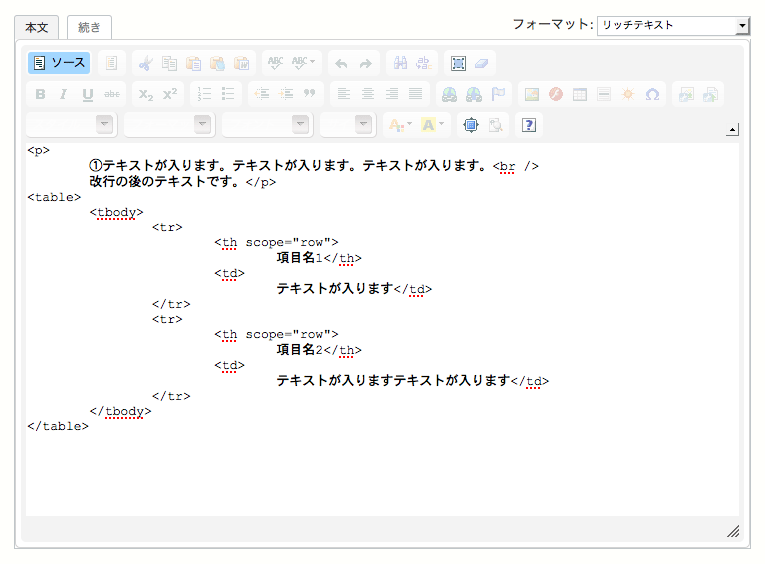Image resolution: width=765 pixels, height=564 pixels.
Task: Click the Anchor flag icon
Action: click(498, 94)
